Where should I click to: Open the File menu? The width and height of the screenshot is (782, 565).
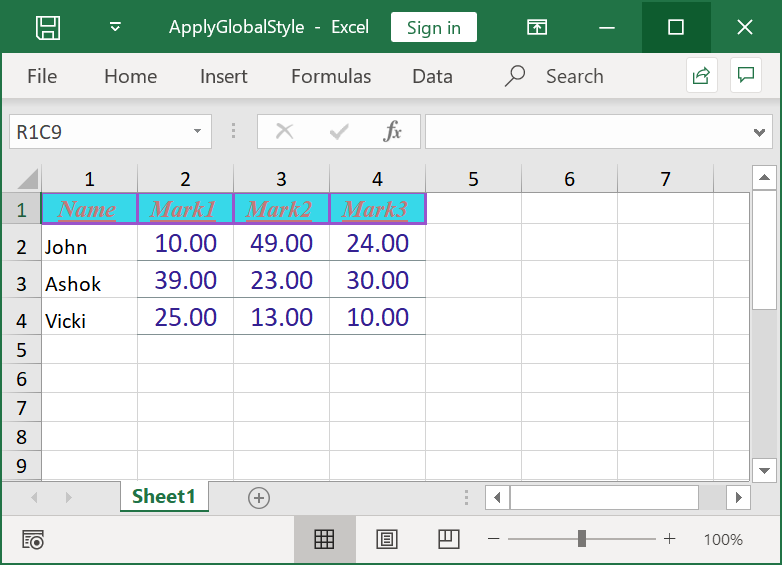tap(42, 76)
